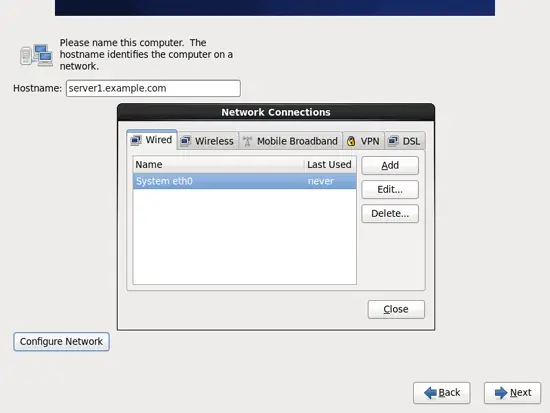Click the computers network icon beside hostname text
This screenshot has width=550, height=413.
coord(36,55)
